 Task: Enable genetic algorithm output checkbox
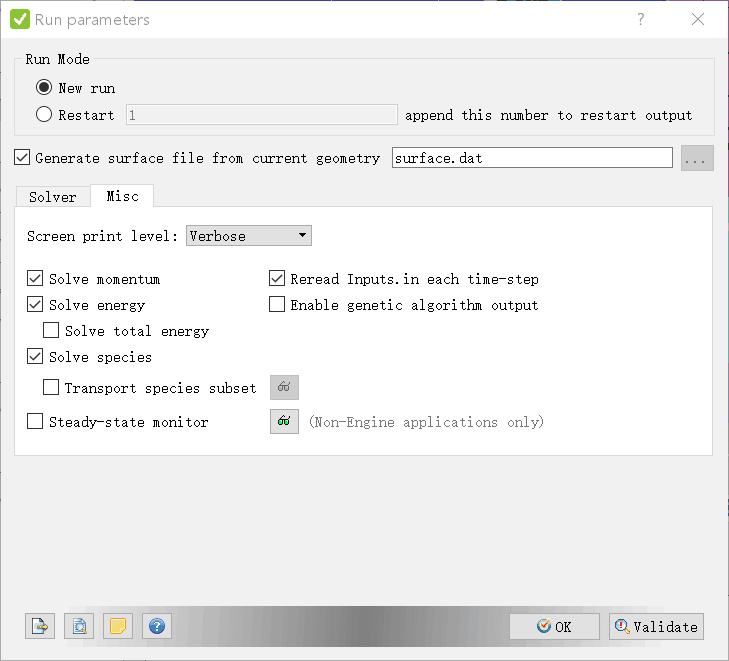pos(277,304)
